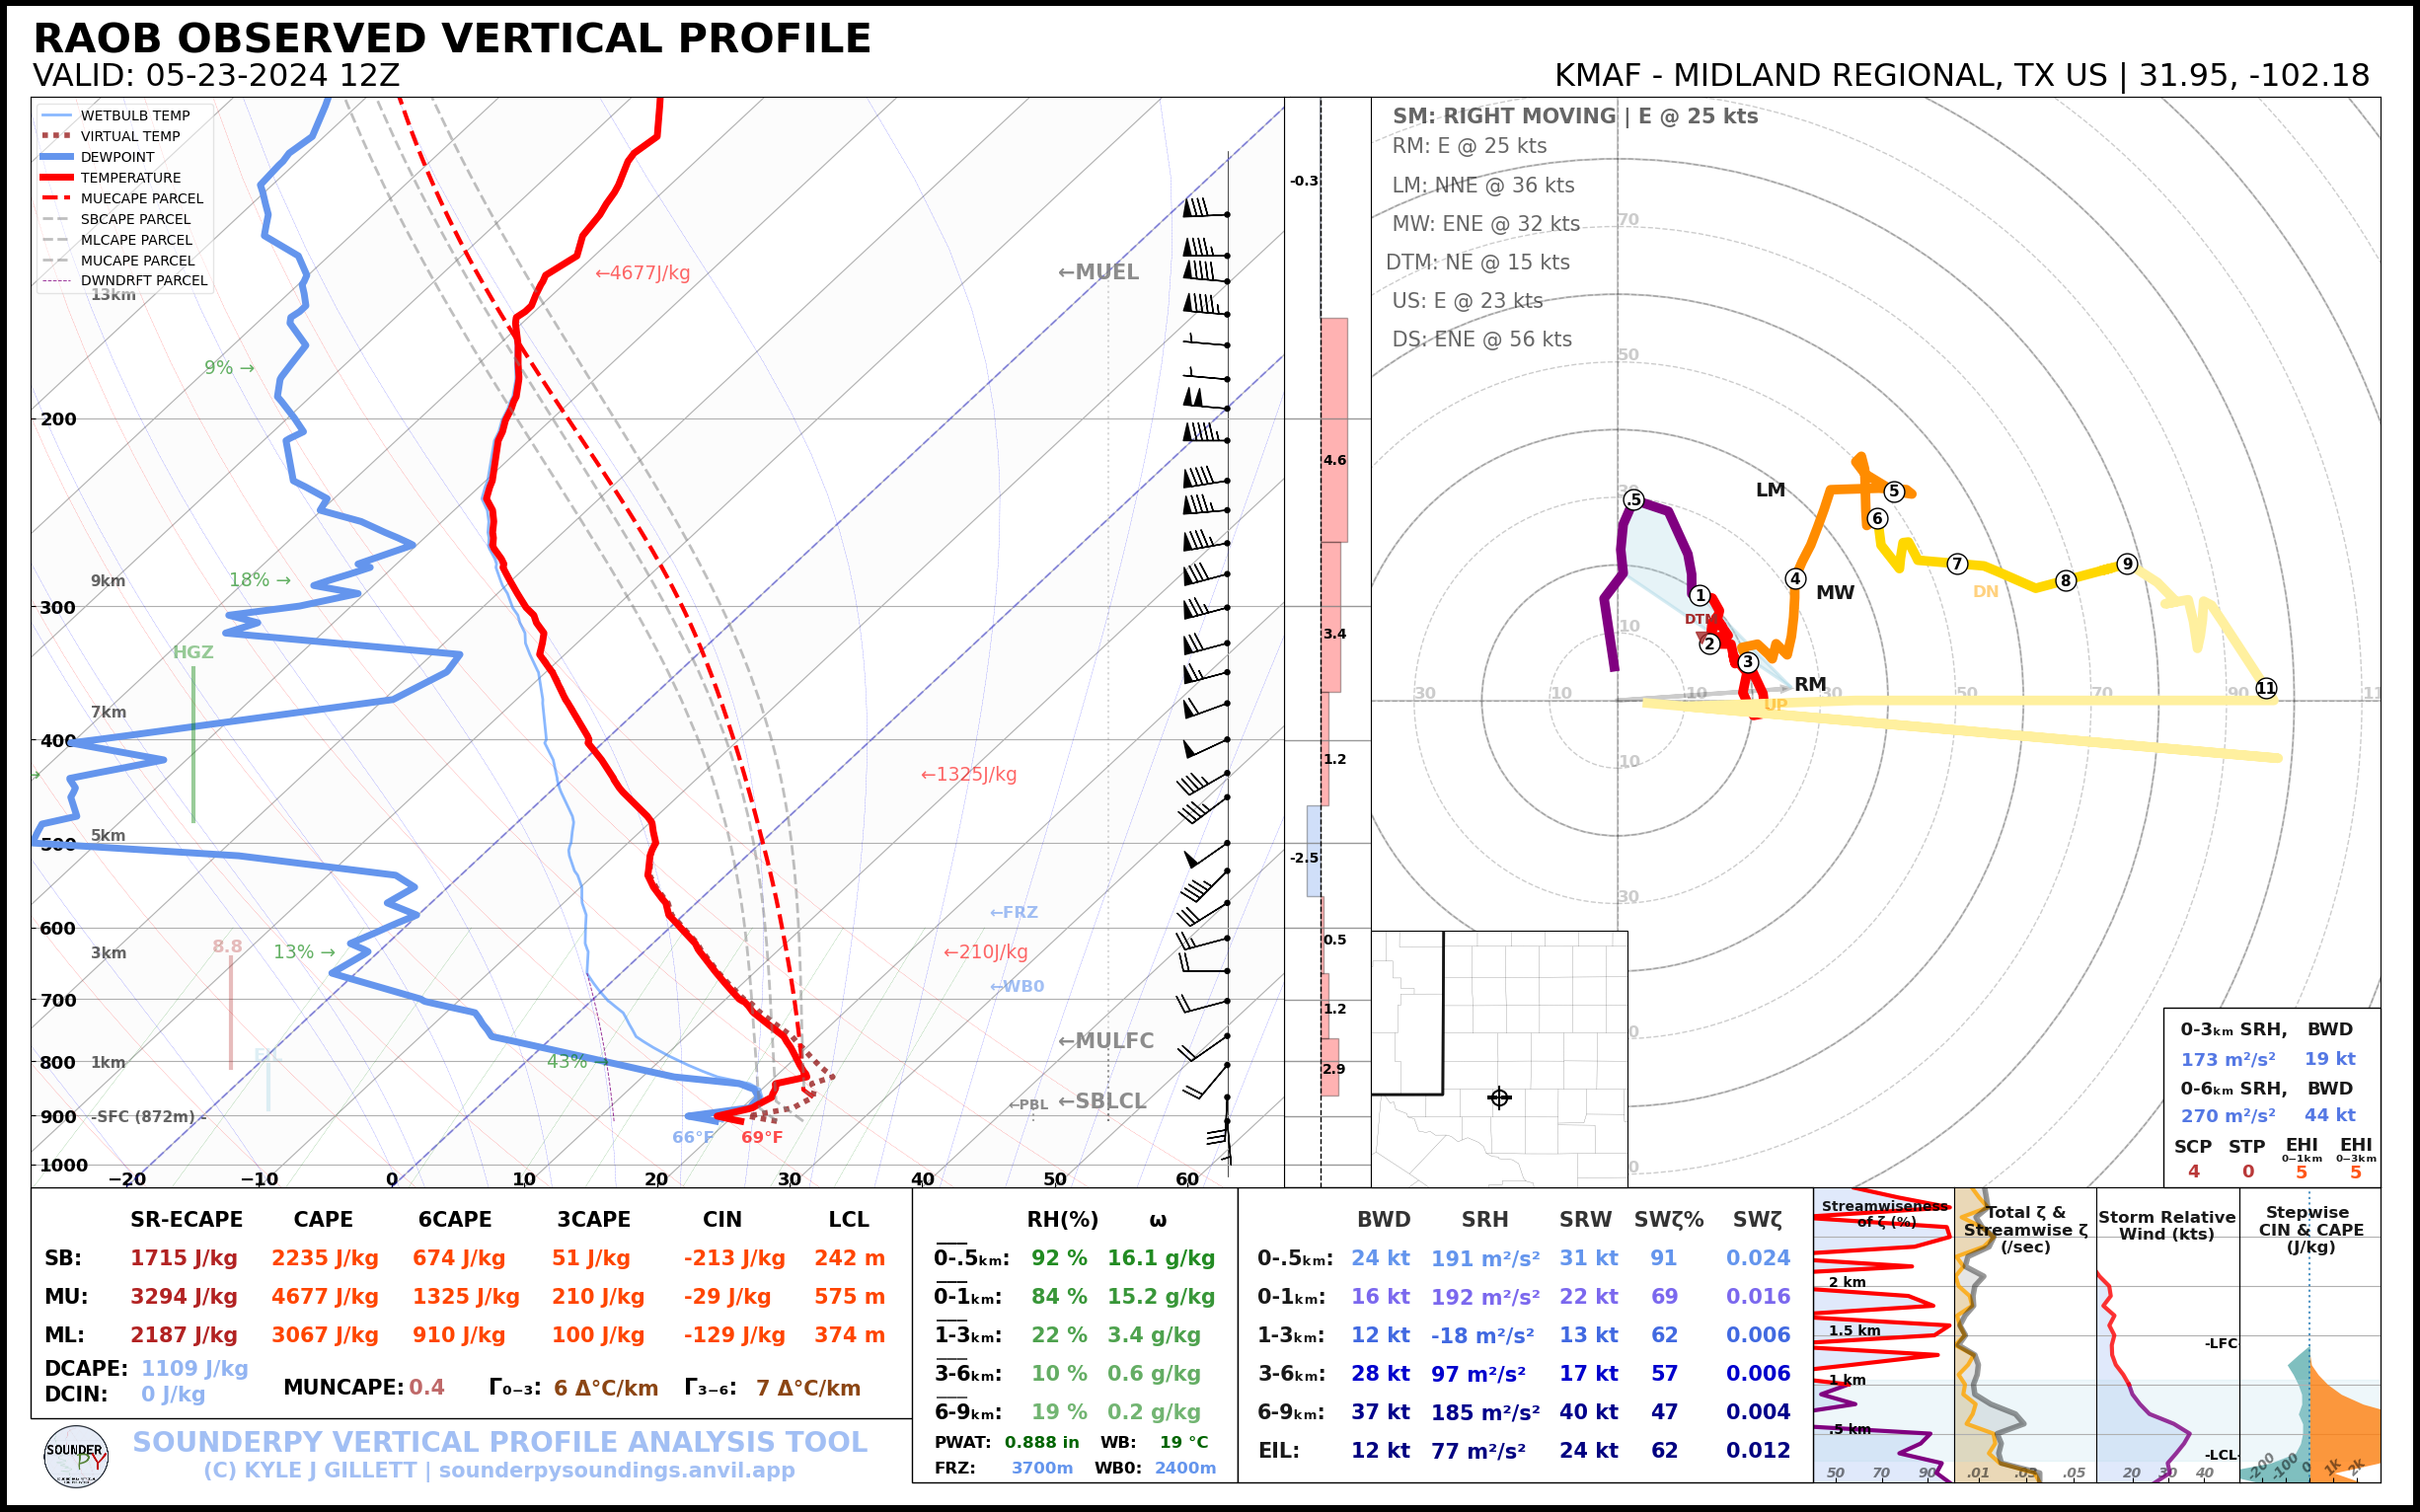This screenshot has height=1512, width=2420.
Task: Click the 4677J/kg MUCAPE annotation
Action: tap(642, 273)
